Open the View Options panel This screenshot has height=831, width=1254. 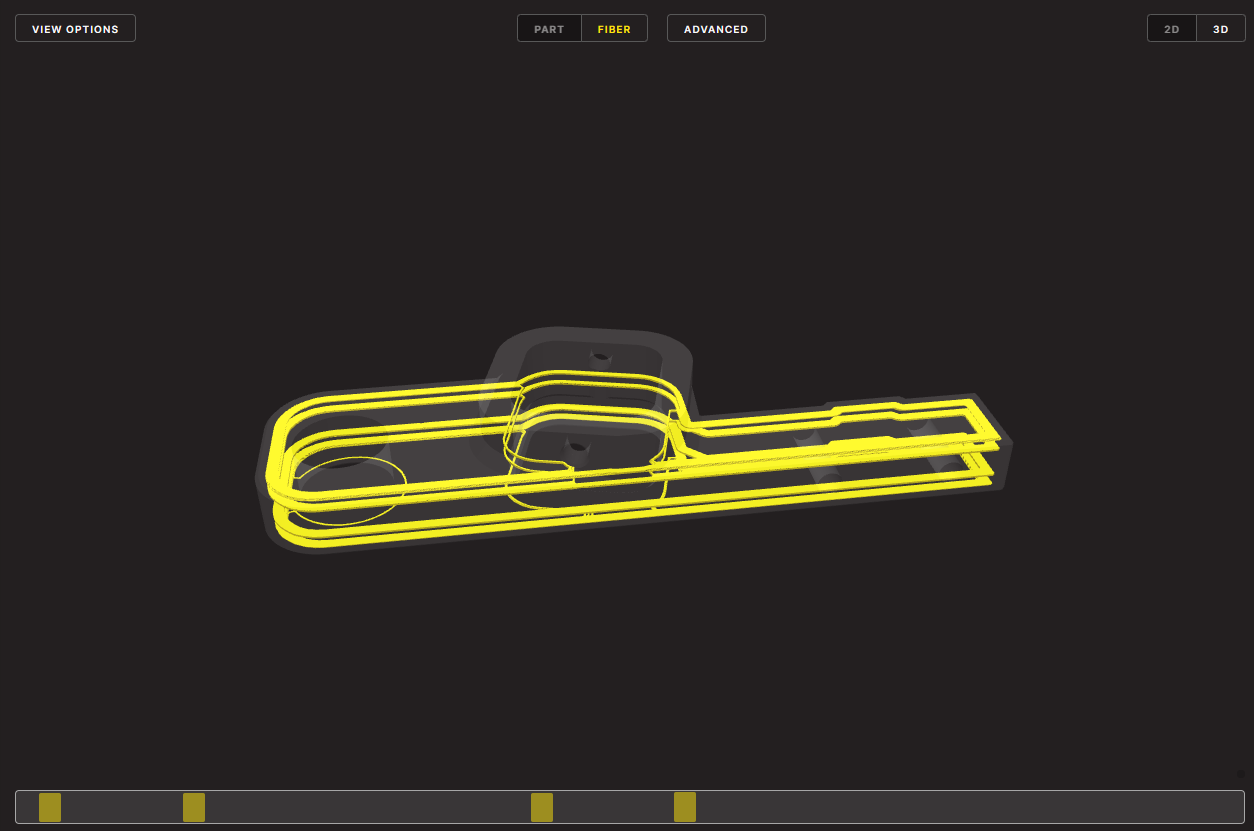tap(75, 28)
